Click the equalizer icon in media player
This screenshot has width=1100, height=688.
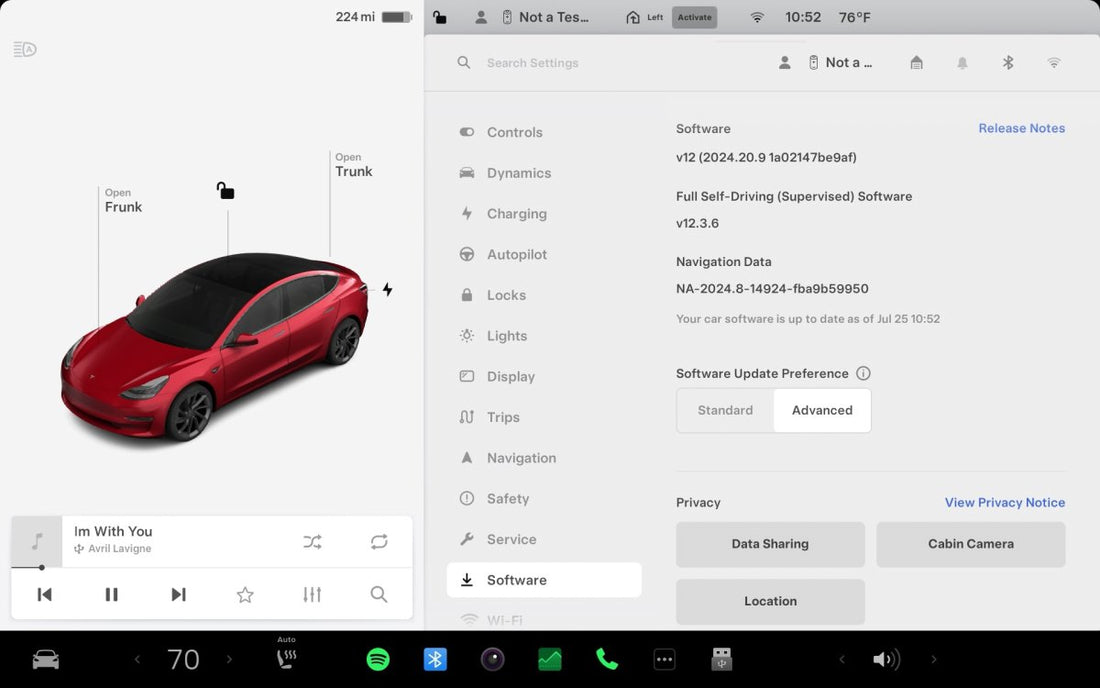(x=312, y=594)
